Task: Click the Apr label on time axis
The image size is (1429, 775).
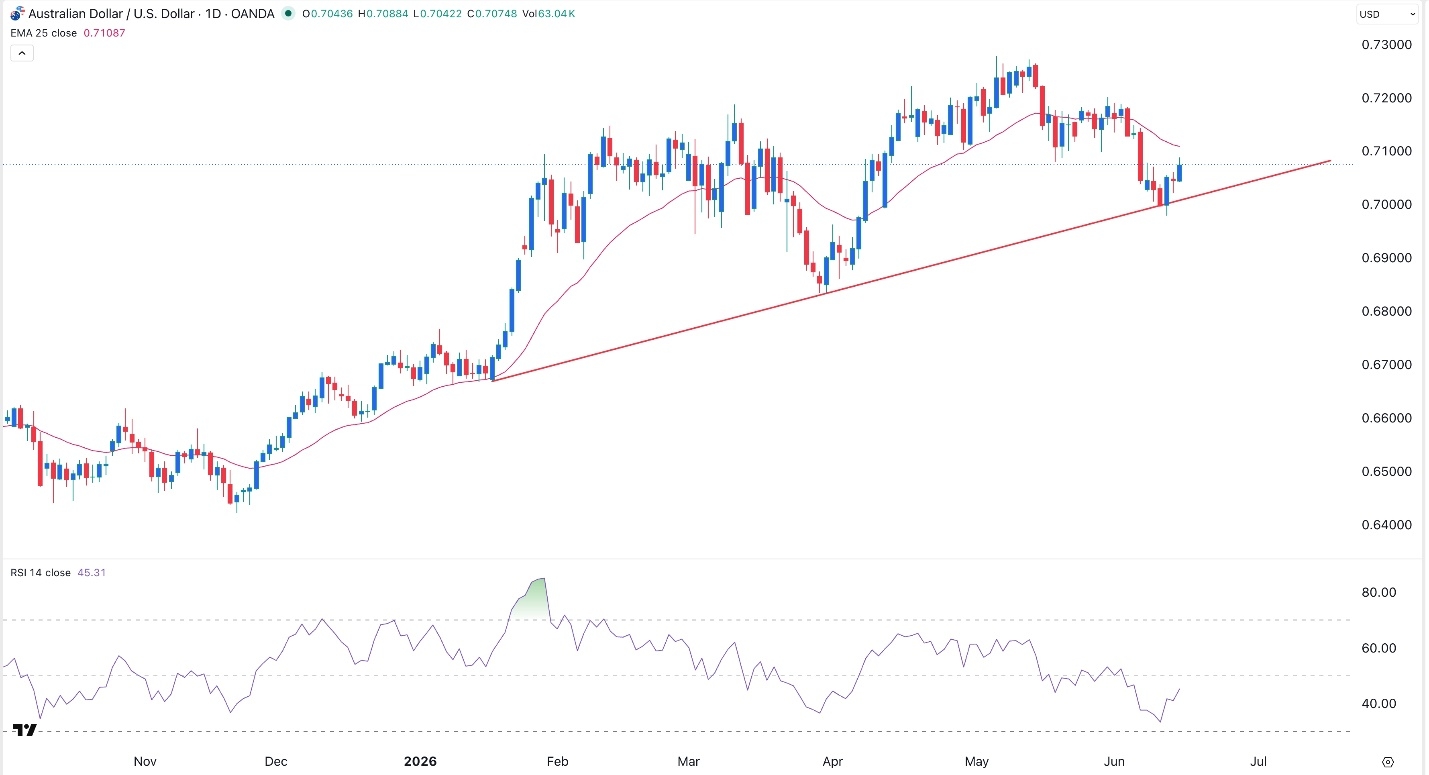Action: (x=832, y=762)
